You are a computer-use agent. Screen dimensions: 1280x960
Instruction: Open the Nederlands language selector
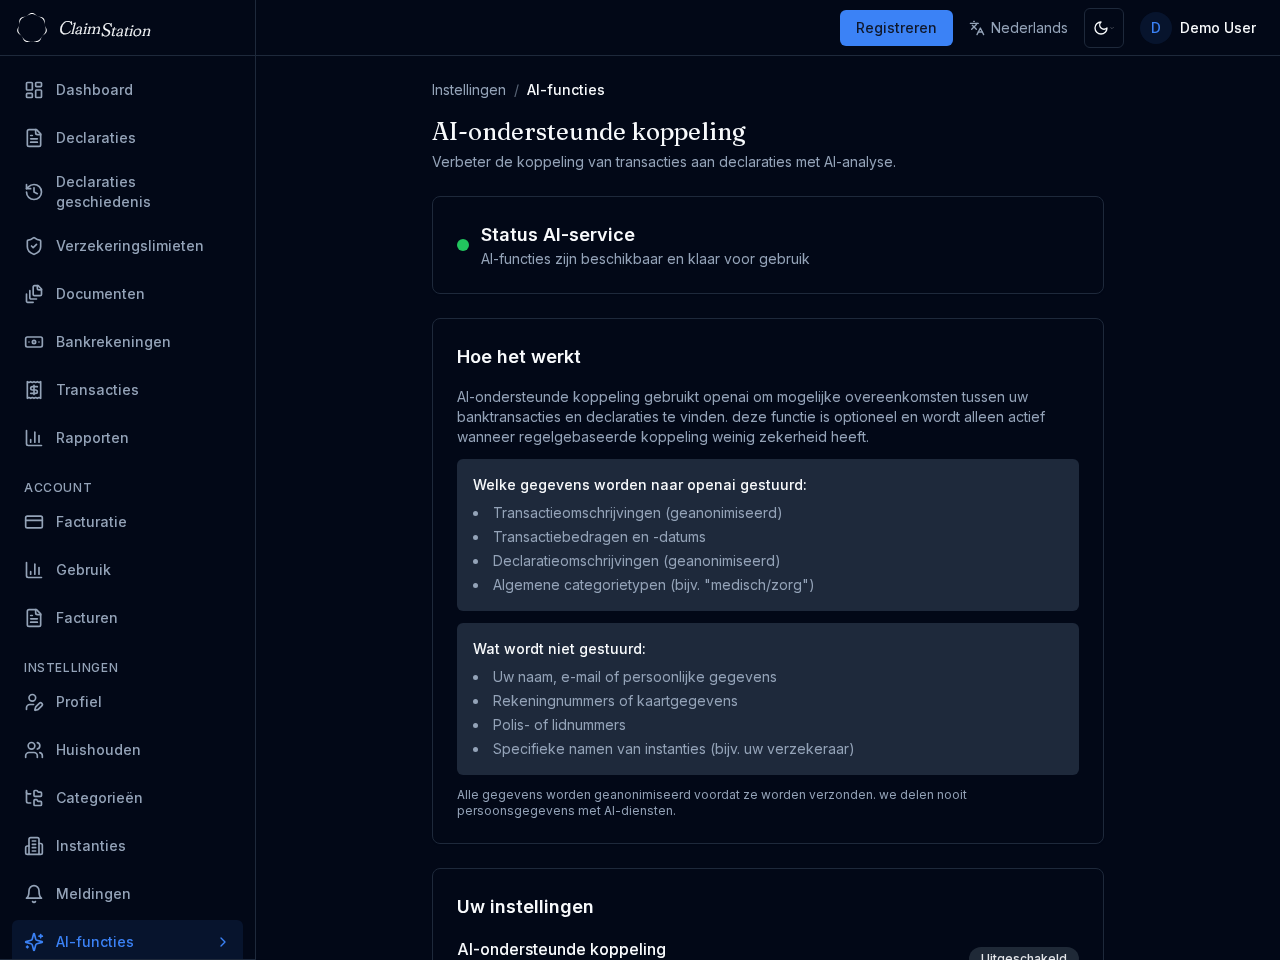(1018, 28)
